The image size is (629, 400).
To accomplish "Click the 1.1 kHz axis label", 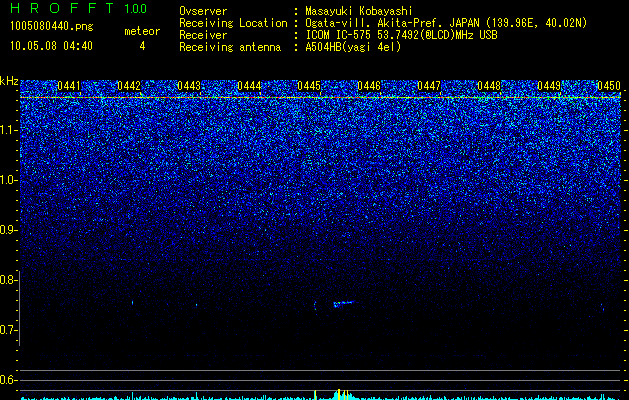I will (9, 130).
